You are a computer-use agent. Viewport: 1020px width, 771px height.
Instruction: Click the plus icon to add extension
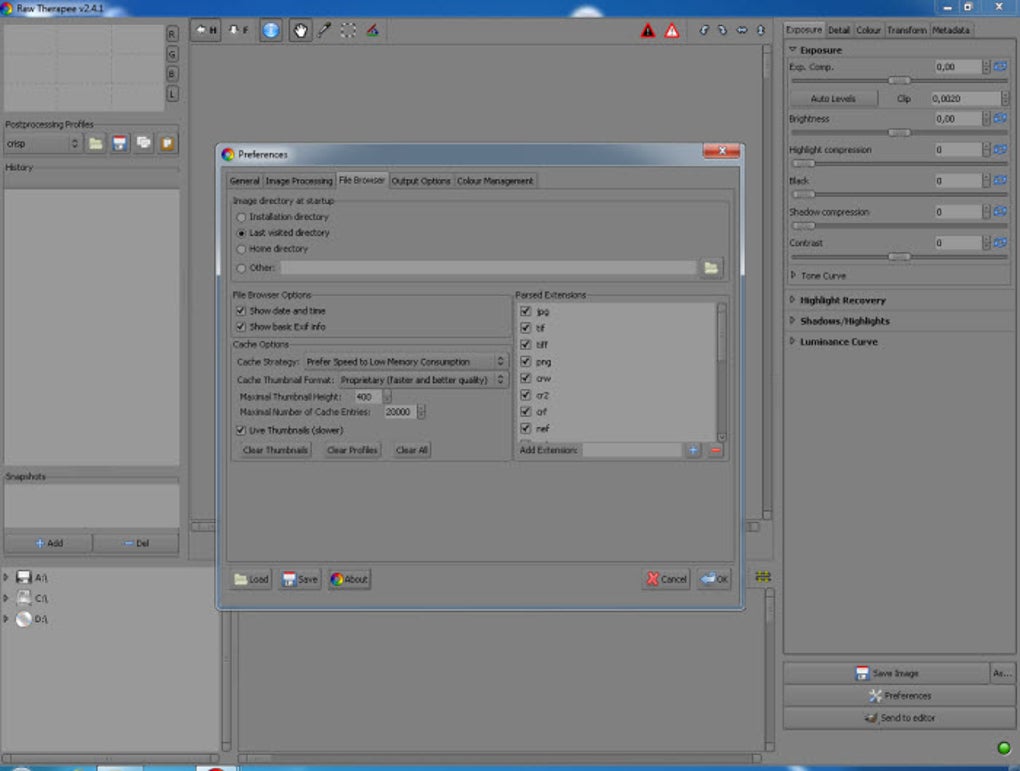[693, 450]
